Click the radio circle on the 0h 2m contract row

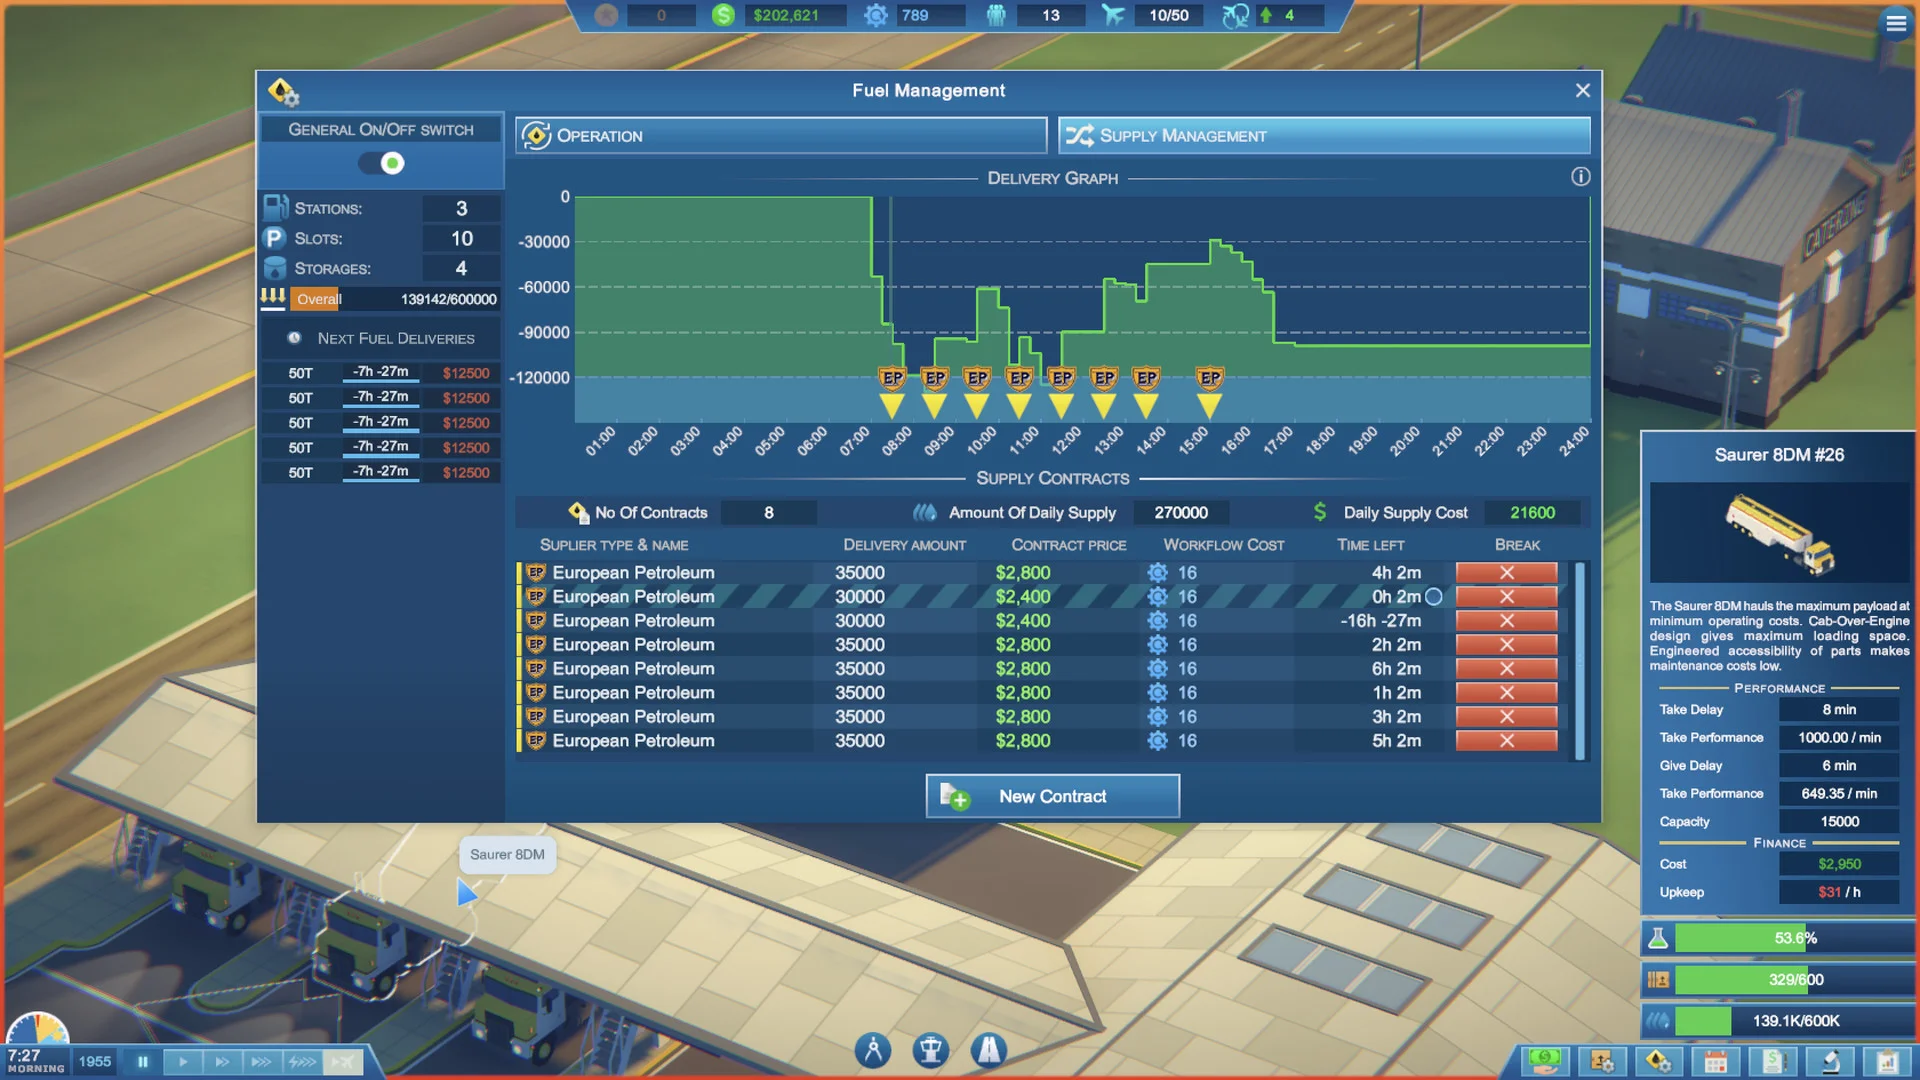tap(1436, 596)
